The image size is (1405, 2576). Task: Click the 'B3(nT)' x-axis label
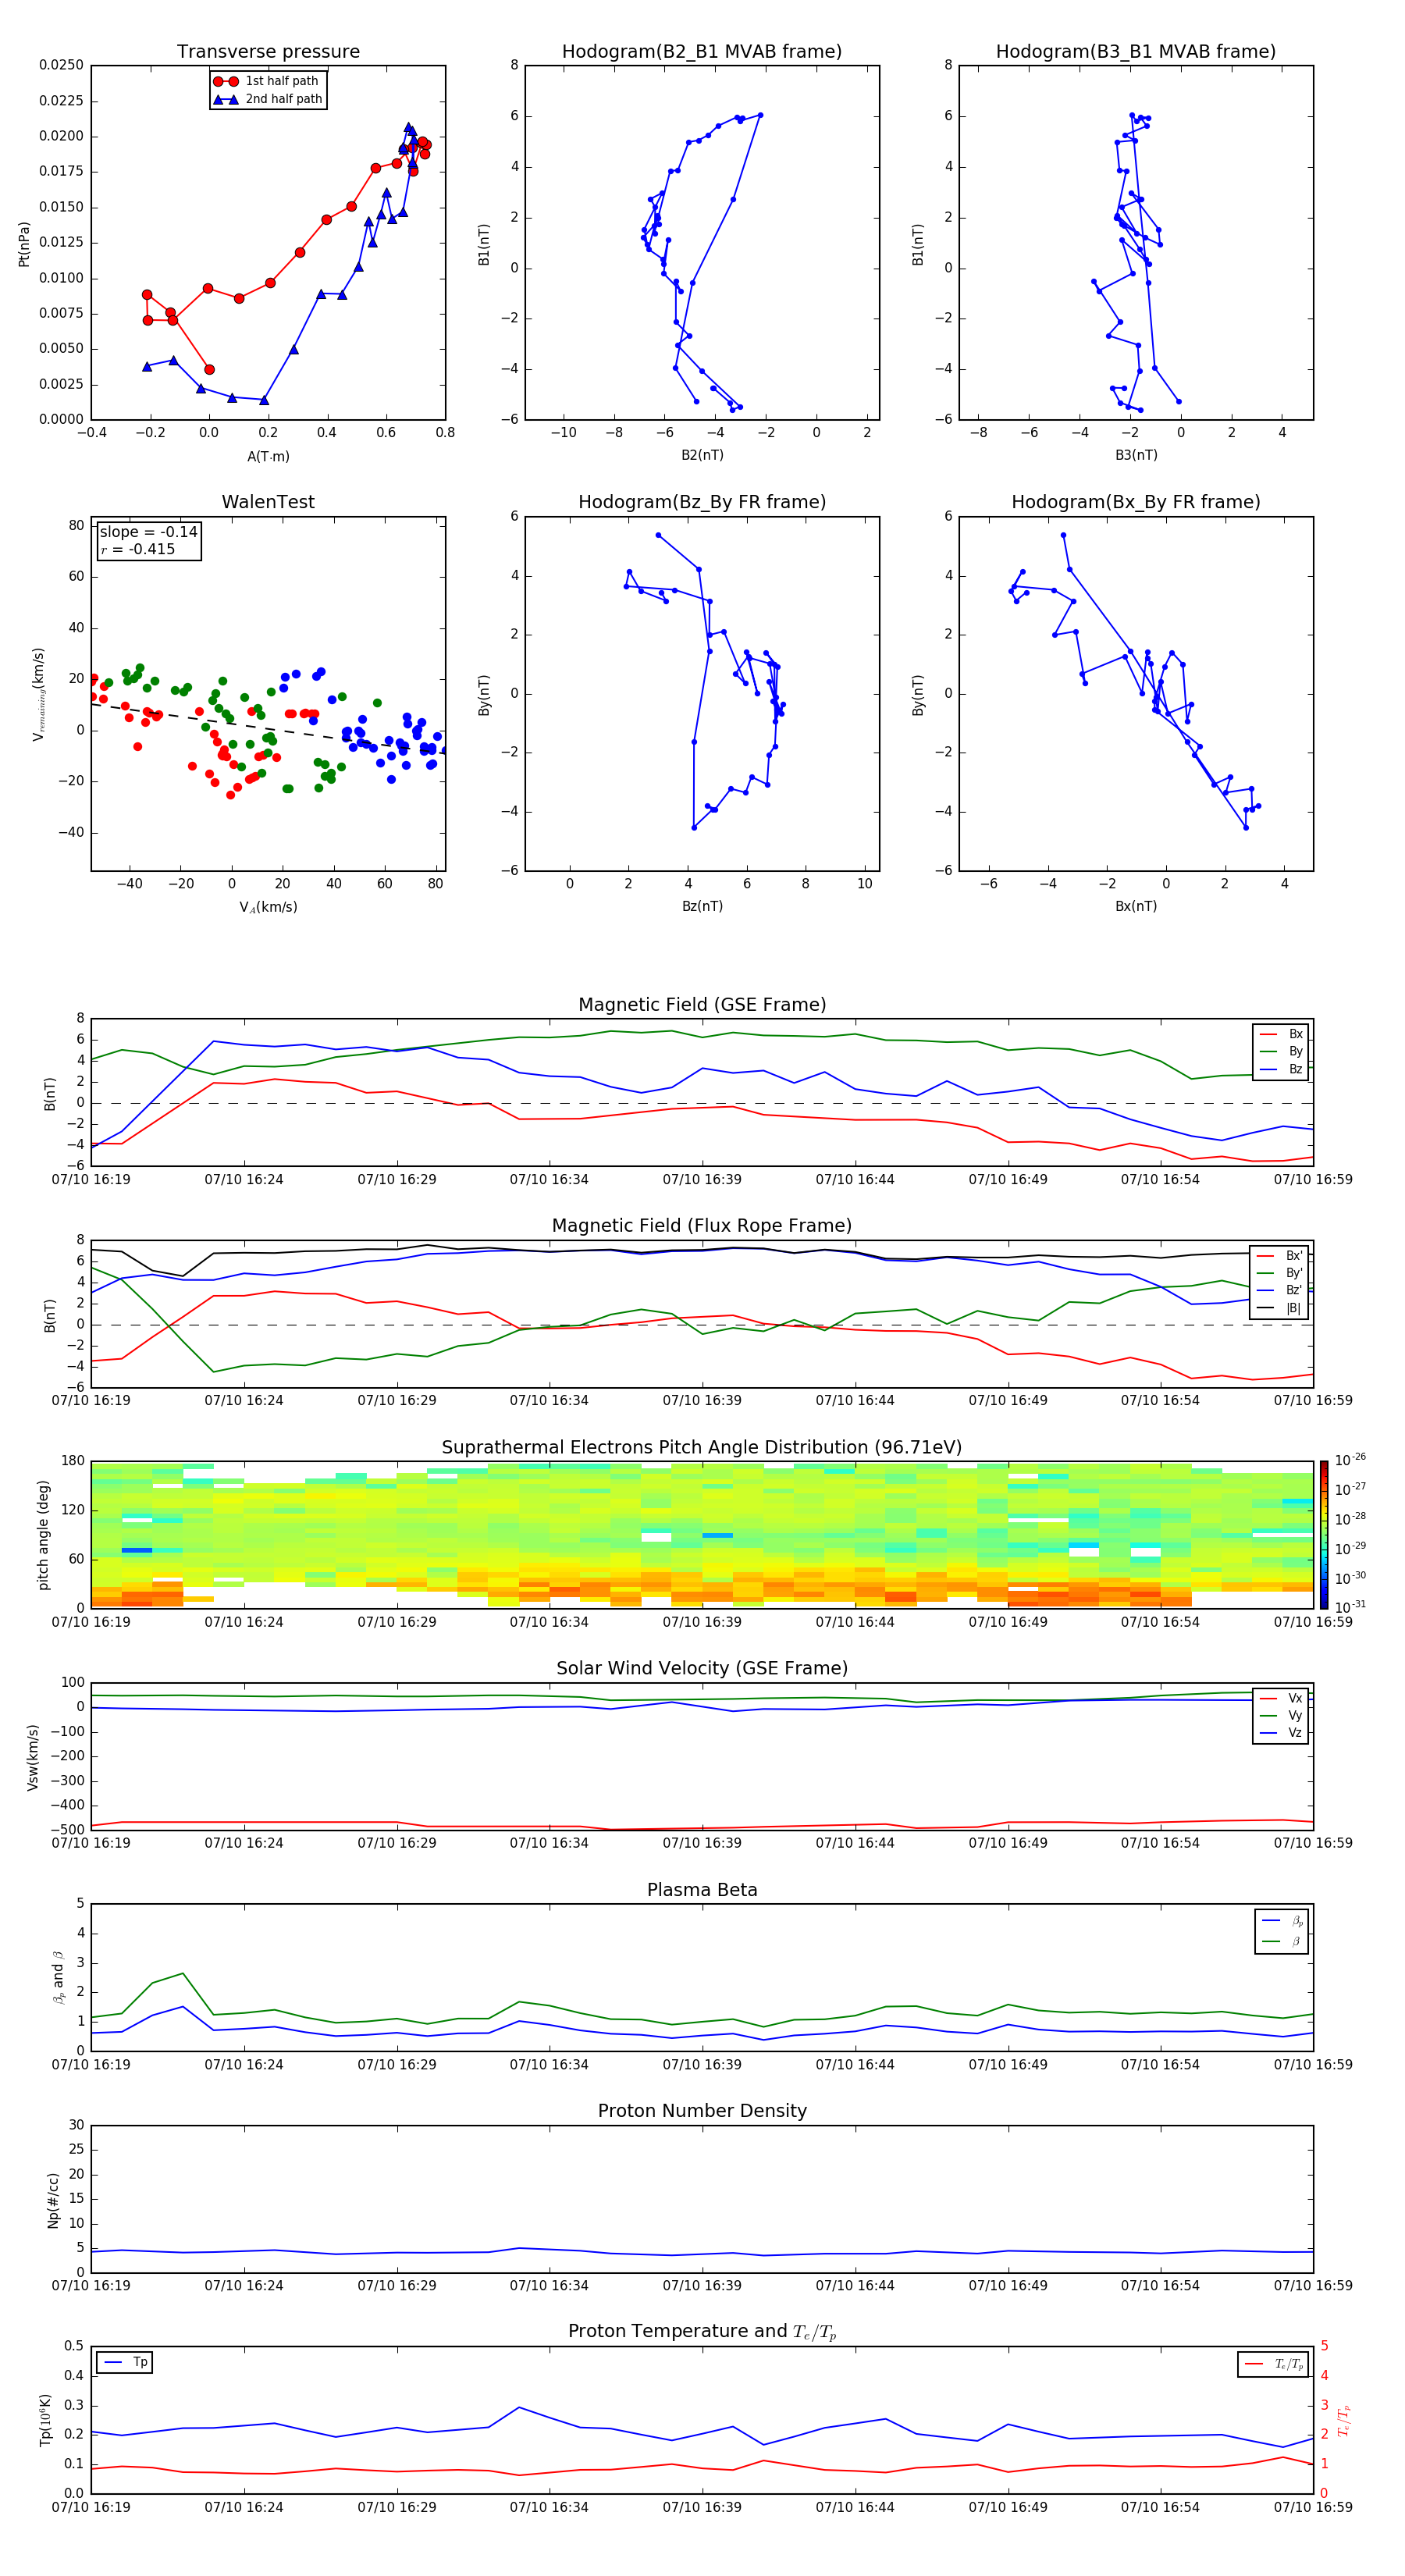coord(1136,455)
